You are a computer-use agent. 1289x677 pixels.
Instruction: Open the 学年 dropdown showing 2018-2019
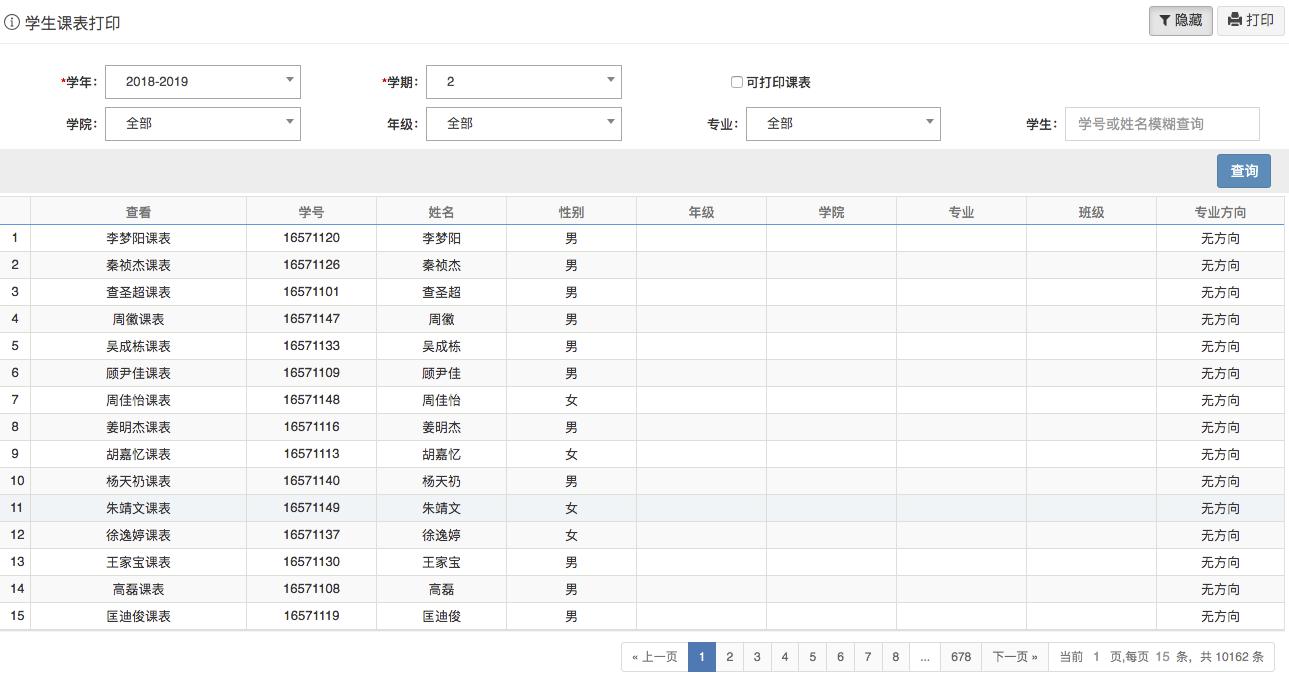[x=202, y=81]
